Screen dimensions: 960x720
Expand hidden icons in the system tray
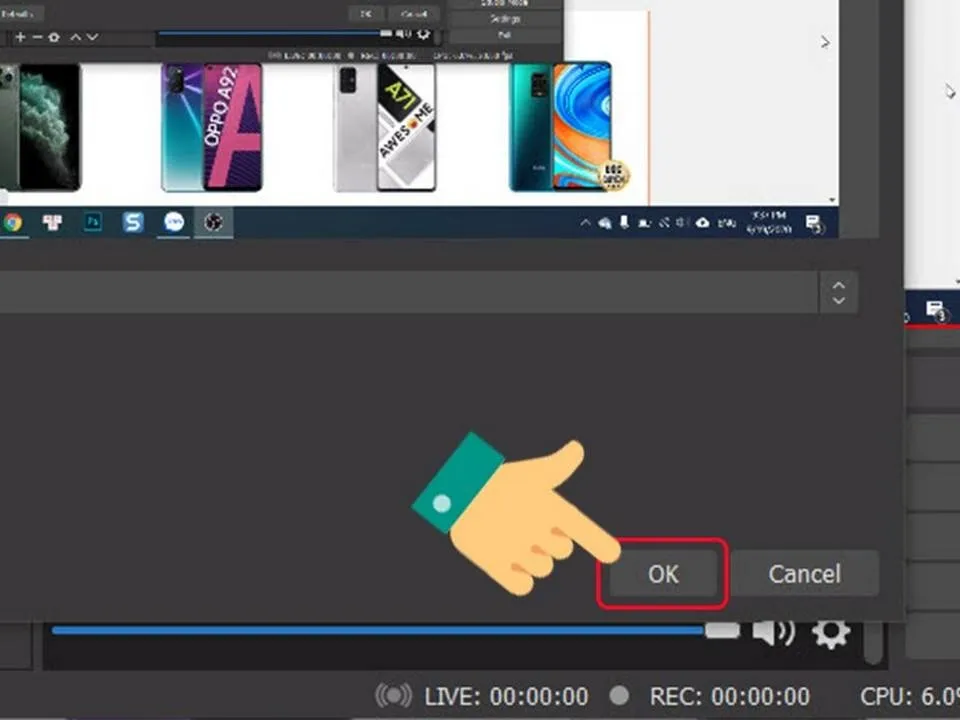click(x=587, y=222)
